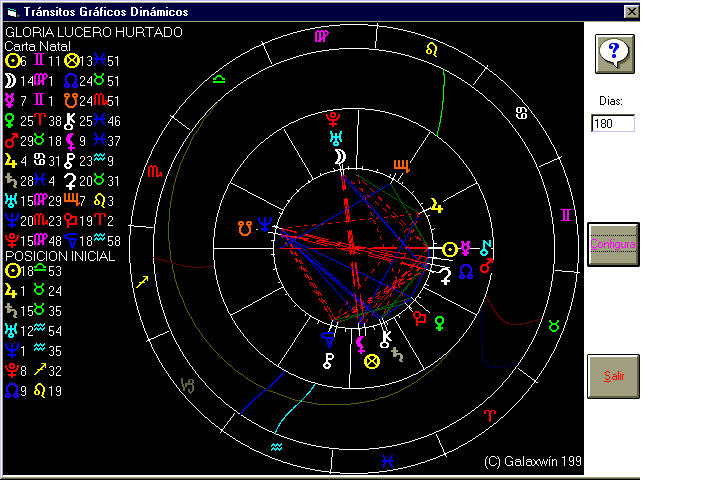Close the Tránsitos Gráficos Dinámicos window

click(x=631, y=11)
